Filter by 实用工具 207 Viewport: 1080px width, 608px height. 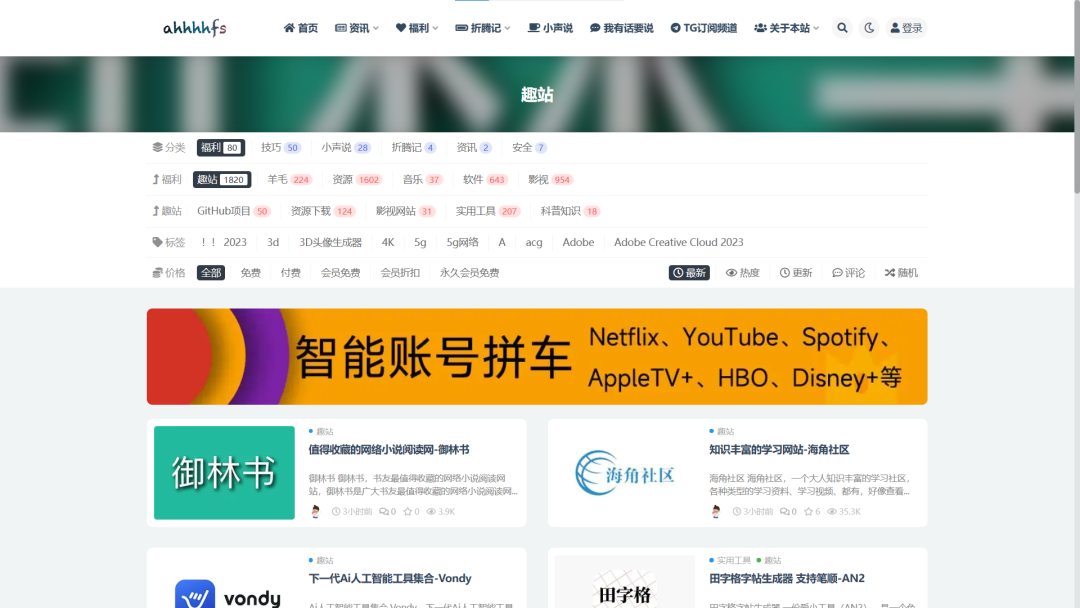tap(488, 211)
